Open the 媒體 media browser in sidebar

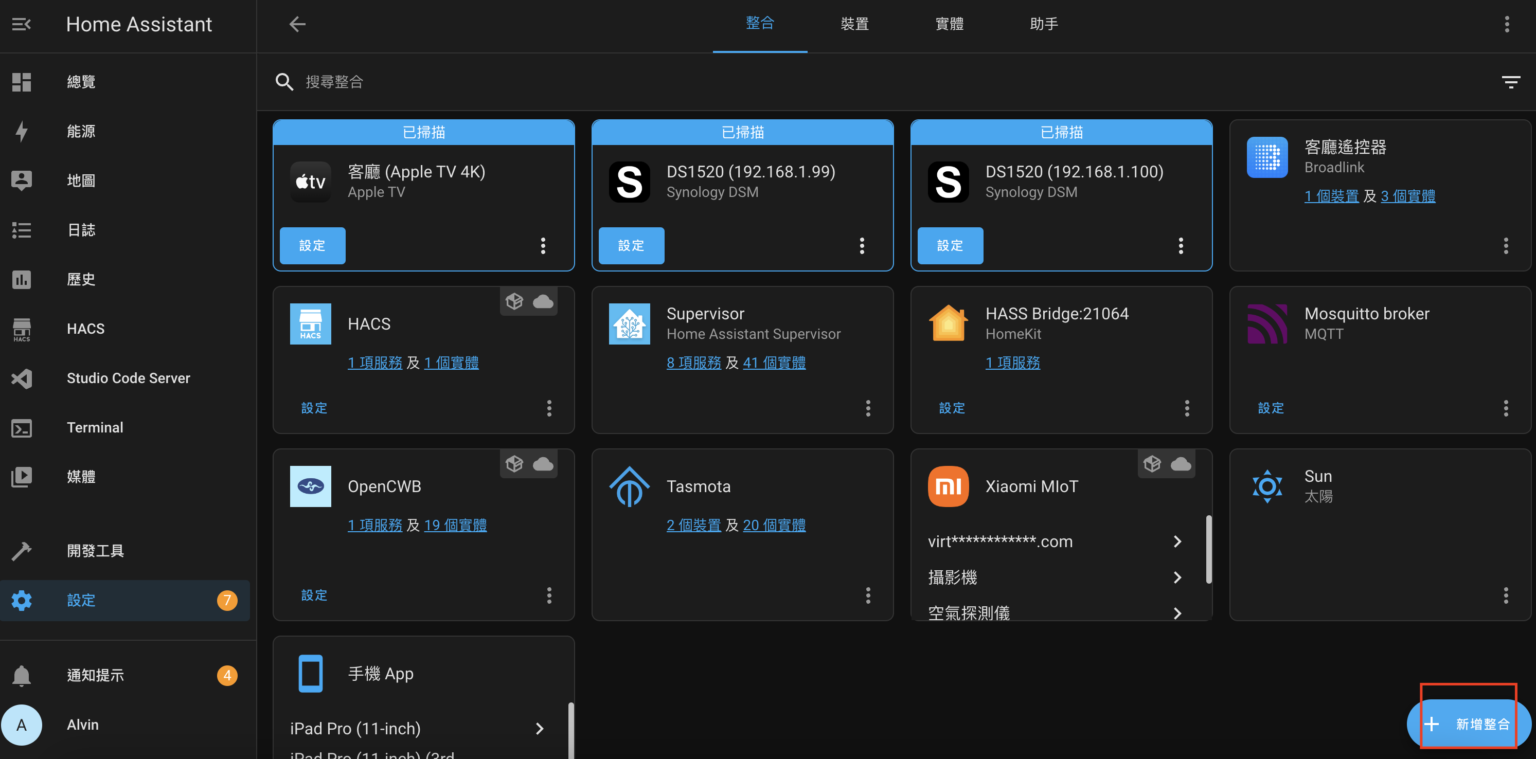tap(81, 476)
